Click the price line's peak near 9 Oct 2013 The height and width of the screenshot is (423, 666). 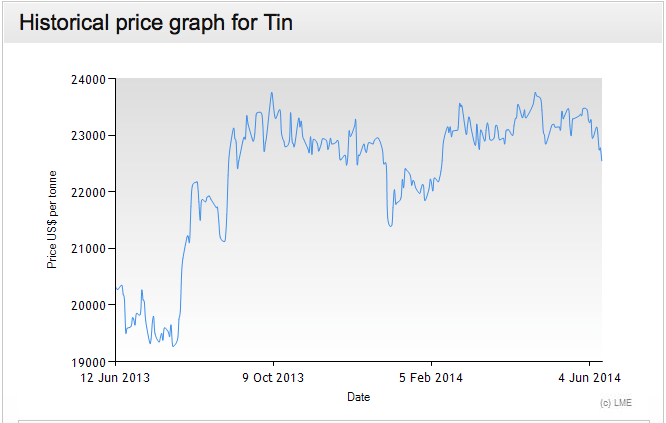(x=271, y=93)
